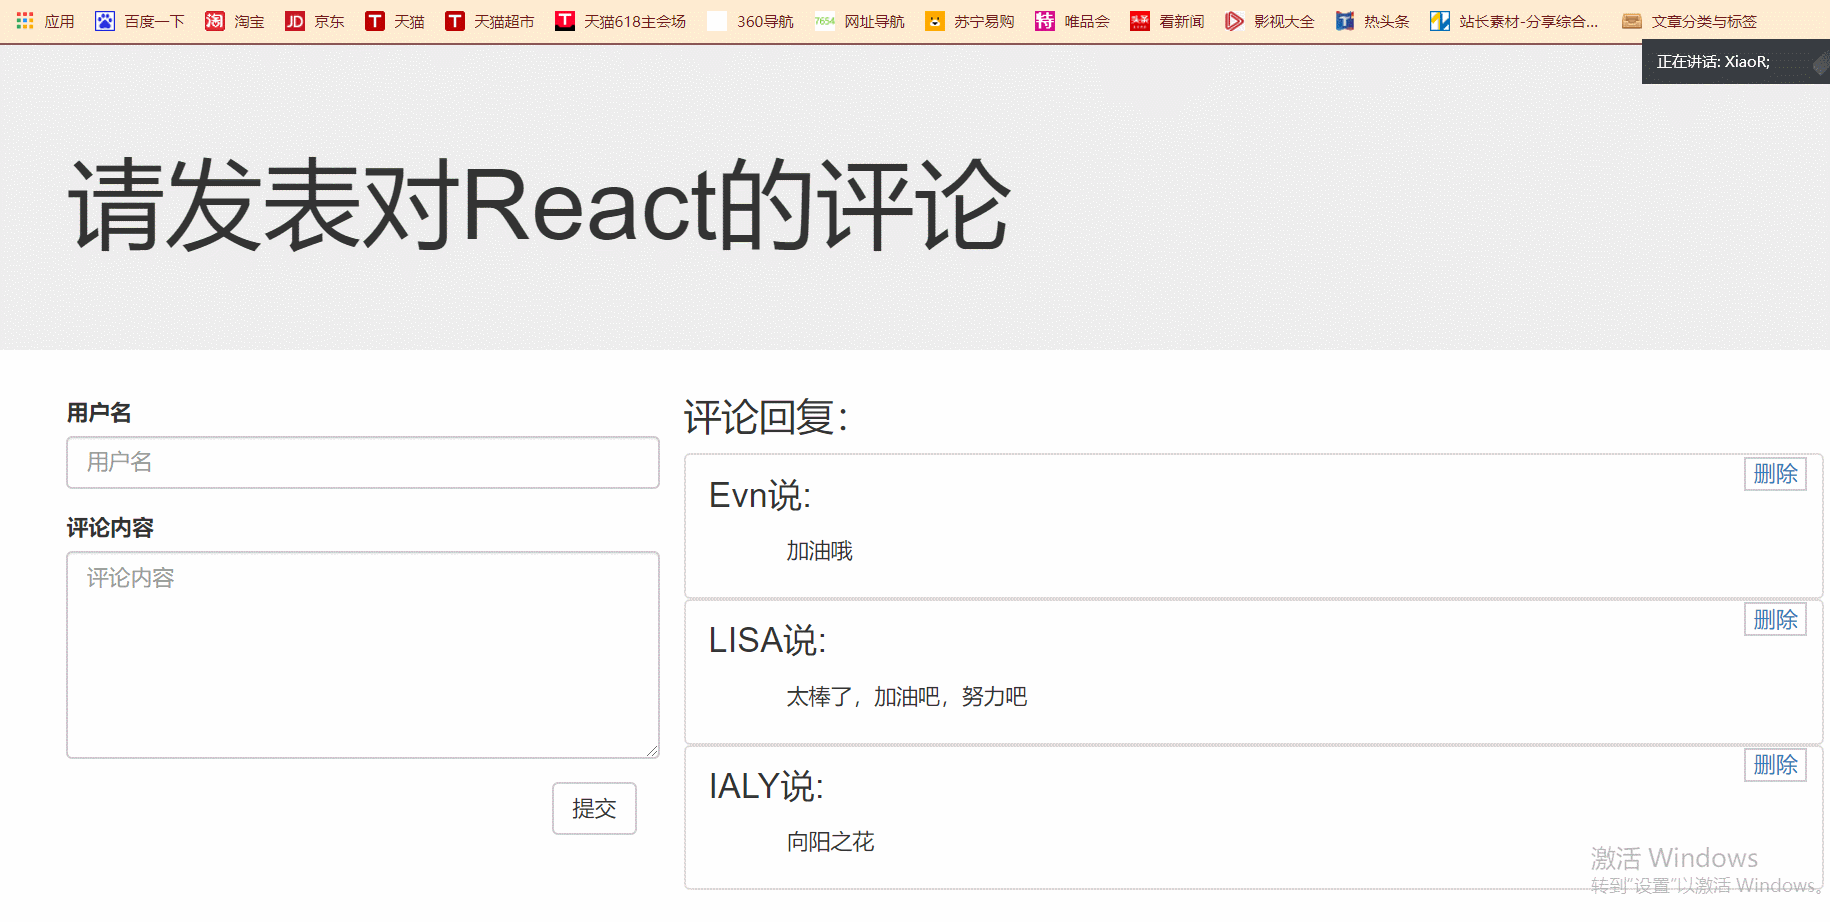Open the 网址导航 bookmark icon
The image size is (1830, 922).
824,20
